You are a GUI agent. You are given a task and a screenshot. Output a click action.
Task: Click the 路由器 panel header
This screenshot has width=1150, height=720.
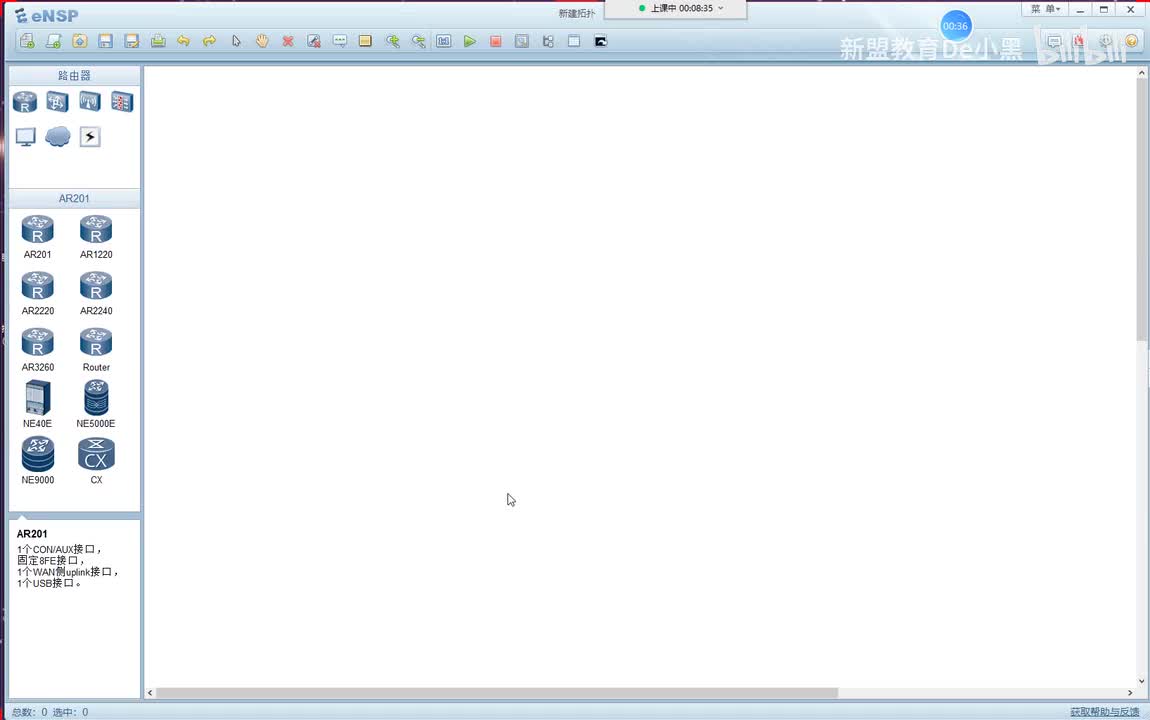74,76
